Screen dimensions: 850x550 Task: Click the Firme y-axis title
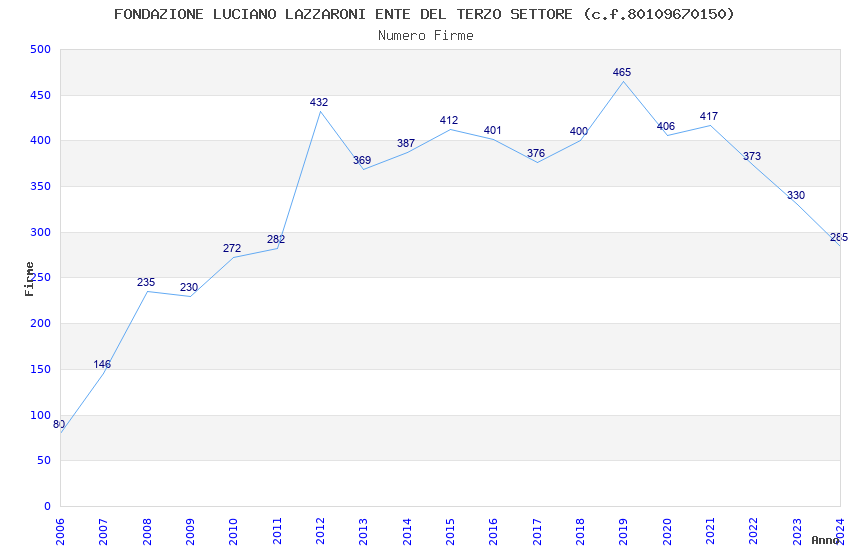point(30,278)
